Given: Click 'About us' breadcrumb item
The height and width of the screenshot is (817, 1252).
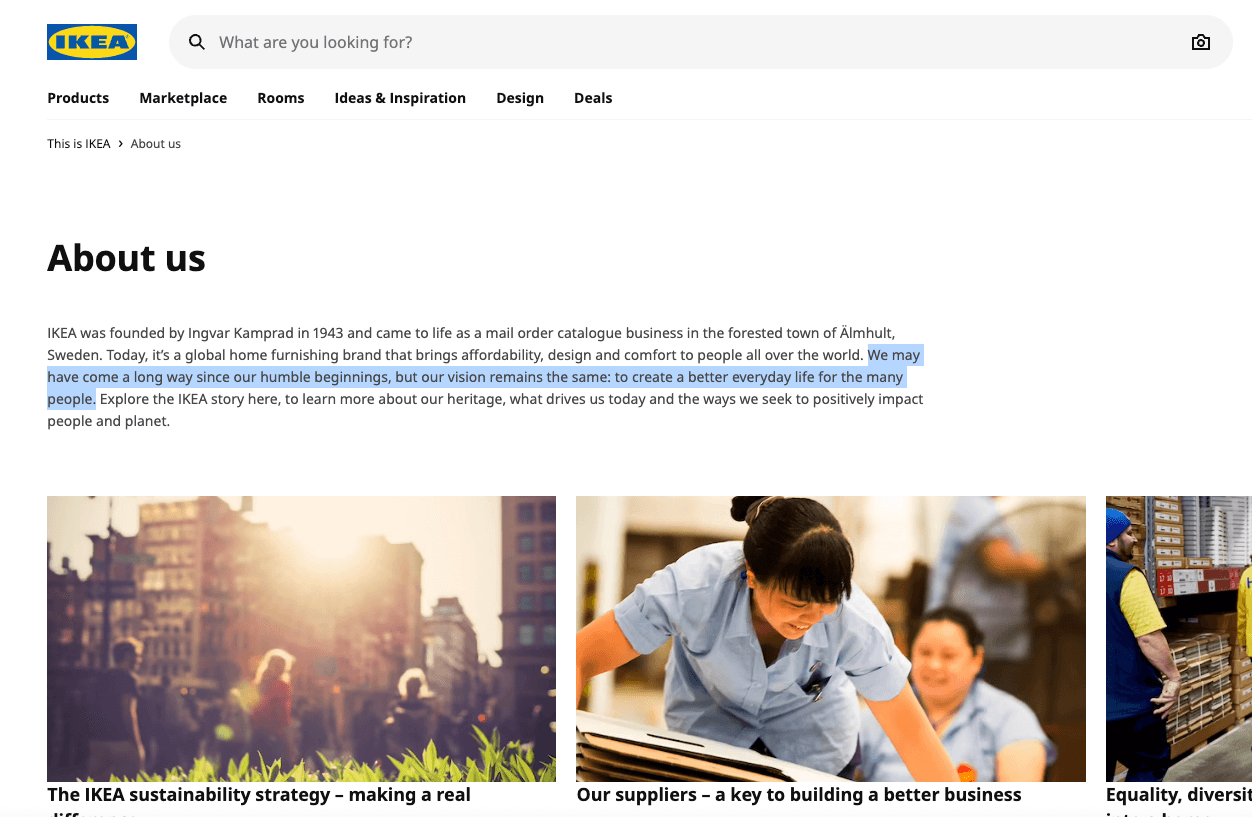Looking at the screenshot, I should click(156, 144).
